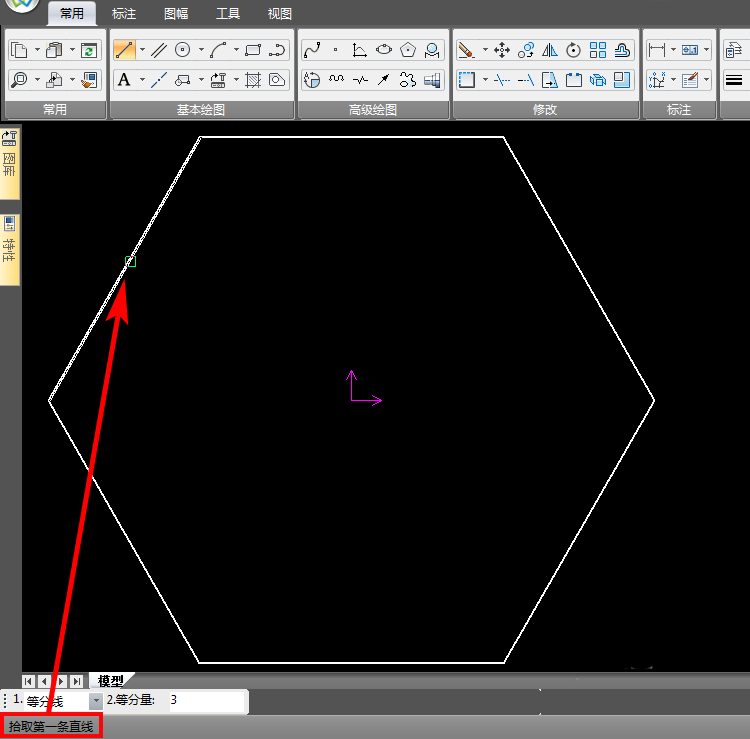Screen dimensions: 750x739
Task: Open the 等分线 mode dropdown
Action: [x=96, y=701]
